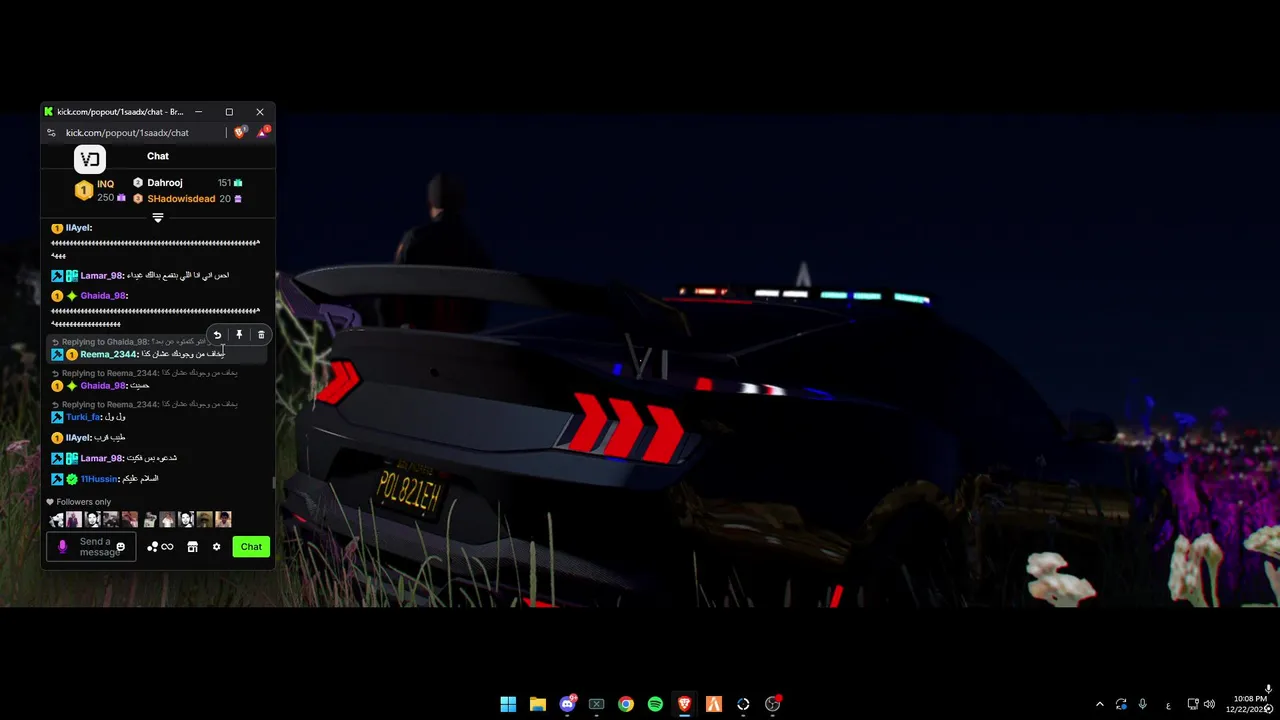Screen dimensions: 1280x720
Task: Open Brave Rewards triangle icon
Action: (x=263, y=132)
